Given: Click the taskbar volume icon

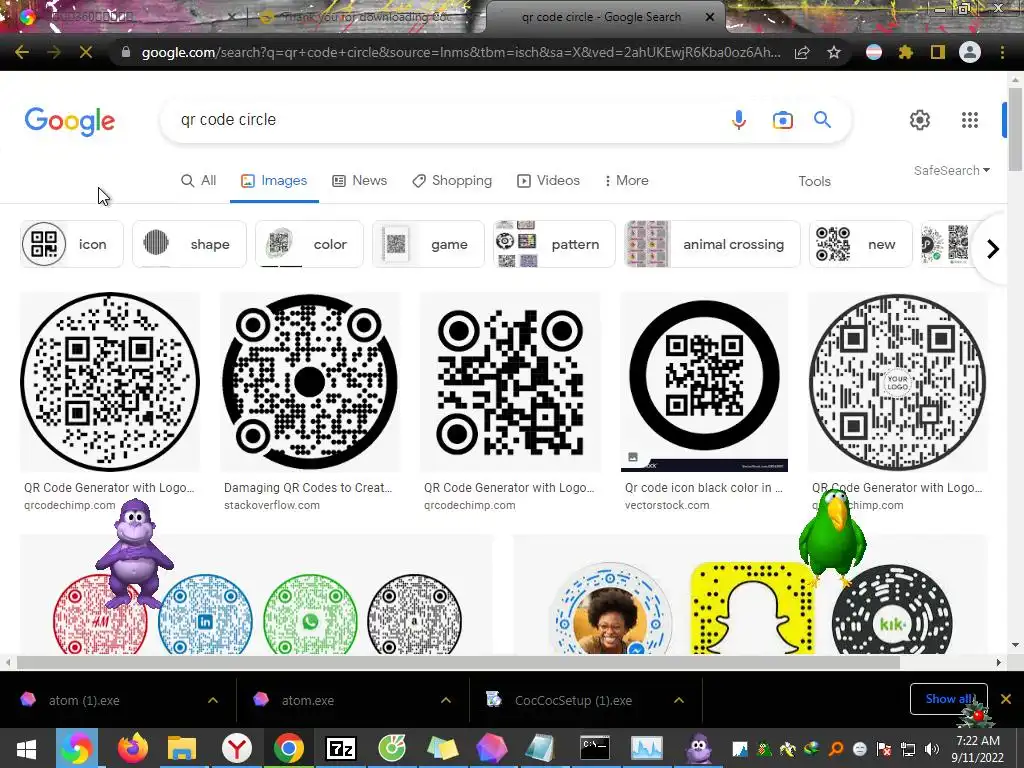Looking at the screenshot, I should tap(932, 748).
